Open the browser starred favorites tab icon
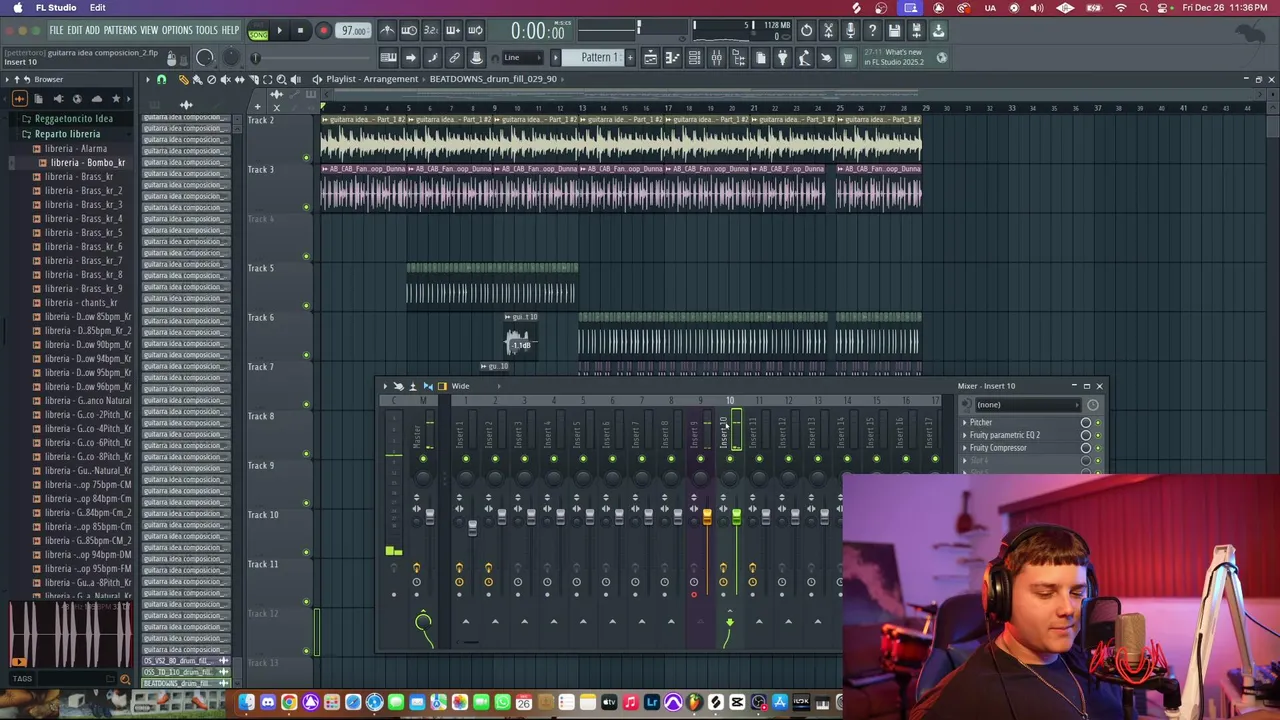 click(116, 98)
